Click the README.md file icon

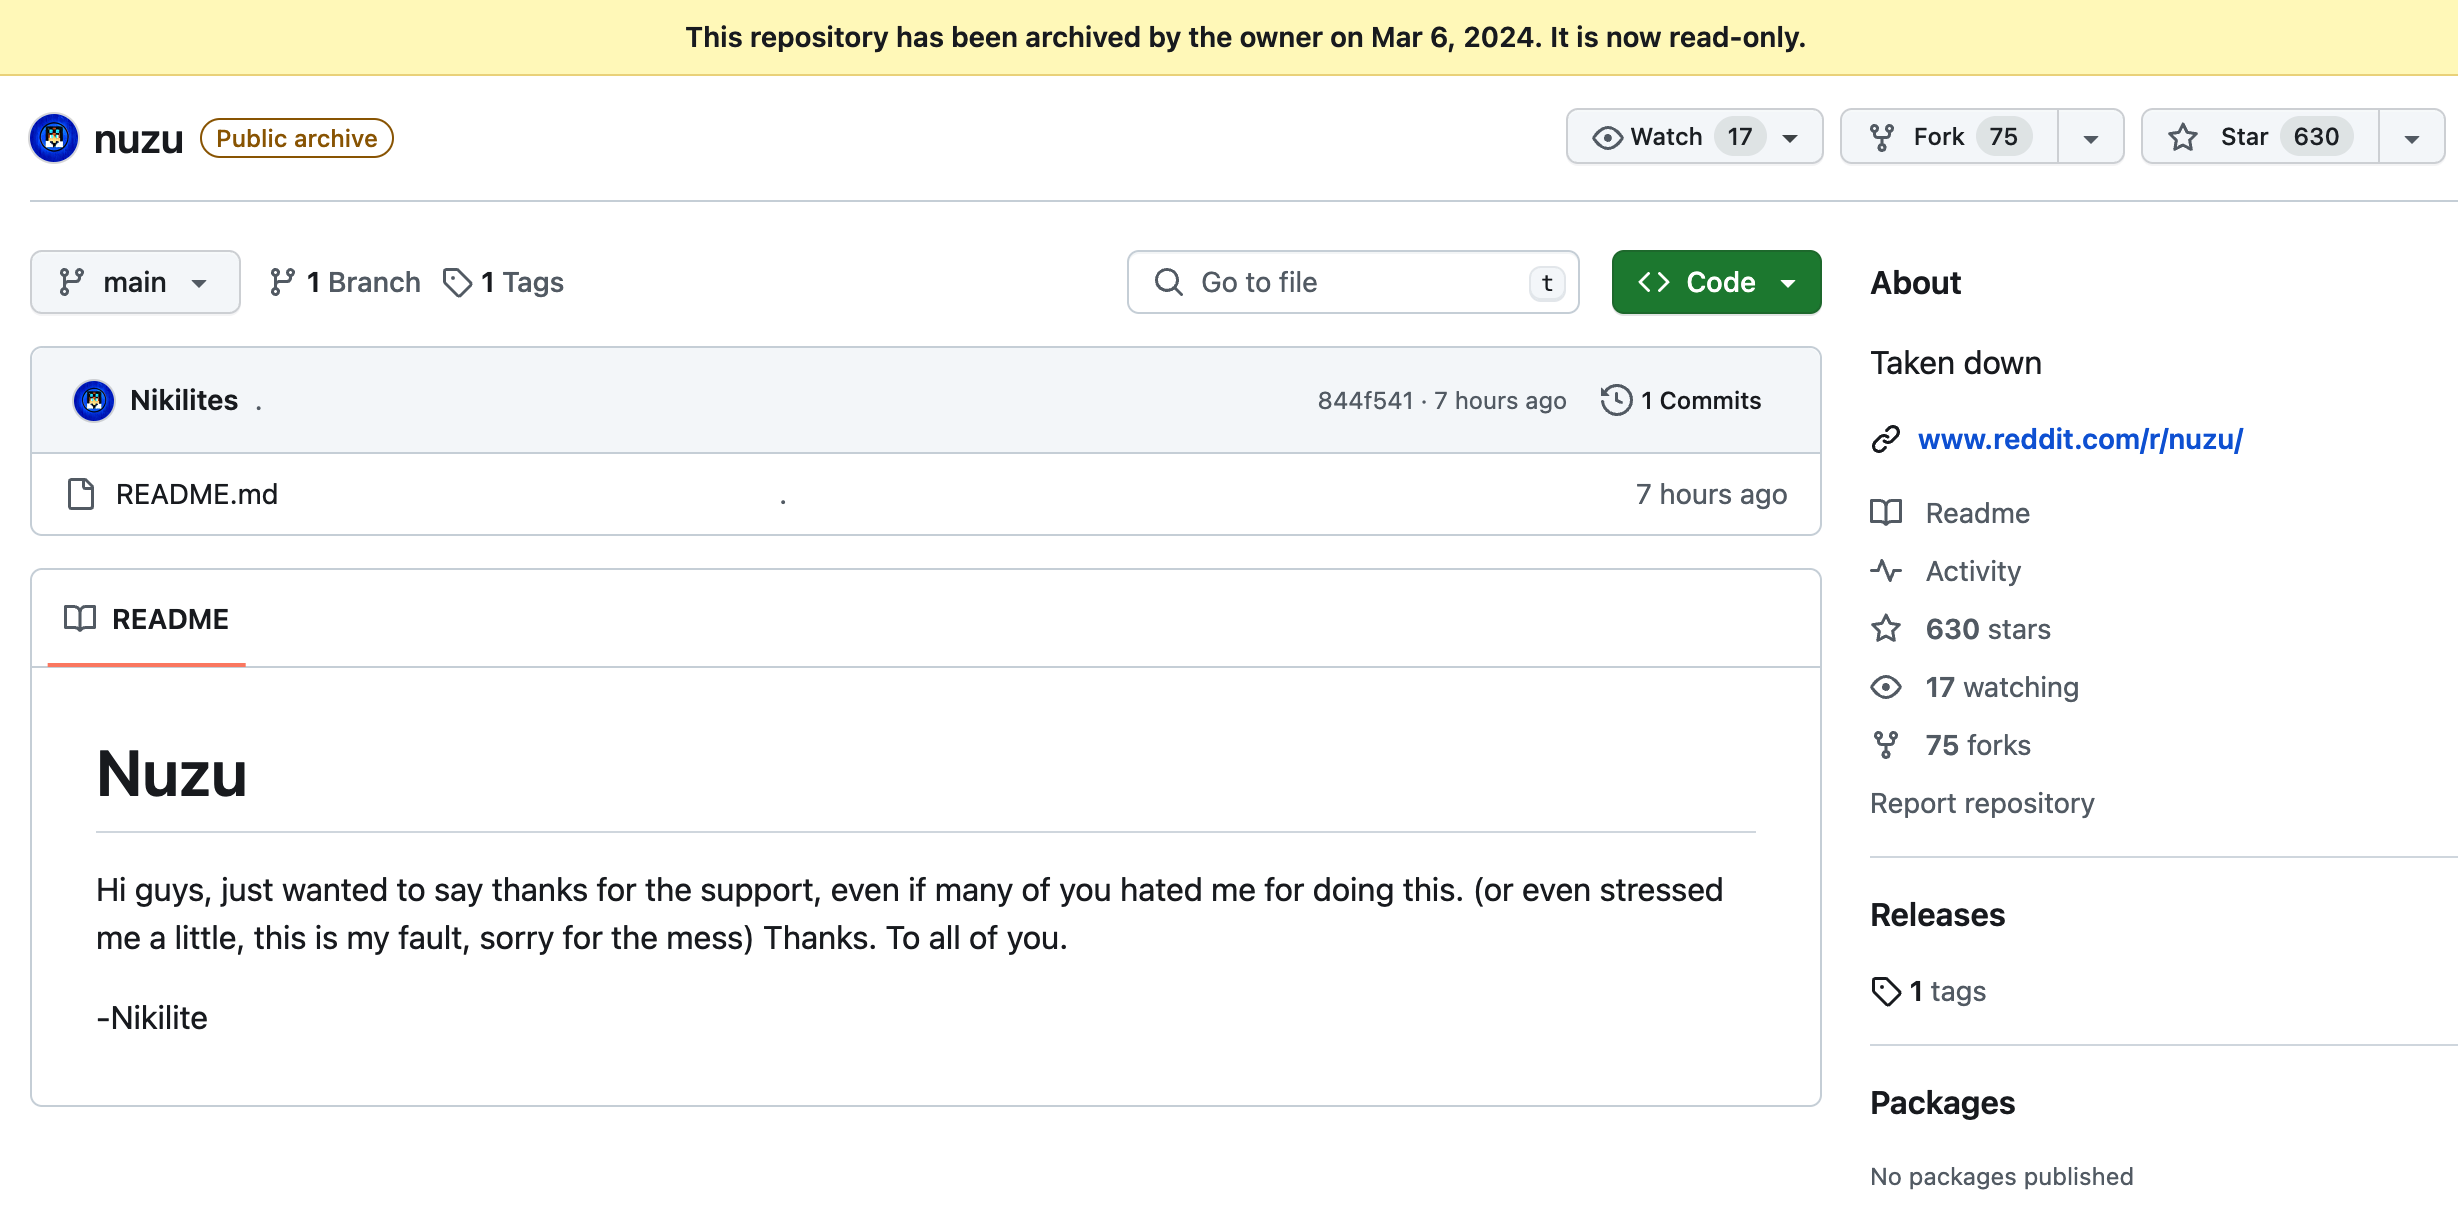click(x=81, y=494)
